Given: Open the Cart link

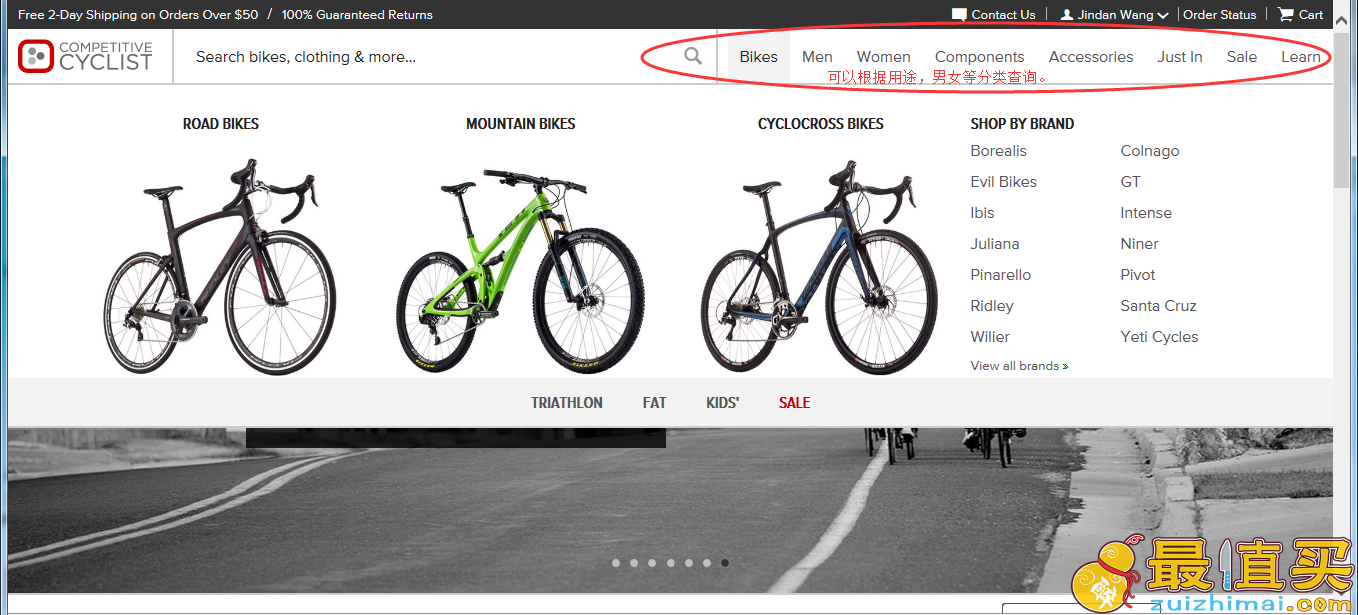Looking at the screenshot, I should click(1311, 14).
